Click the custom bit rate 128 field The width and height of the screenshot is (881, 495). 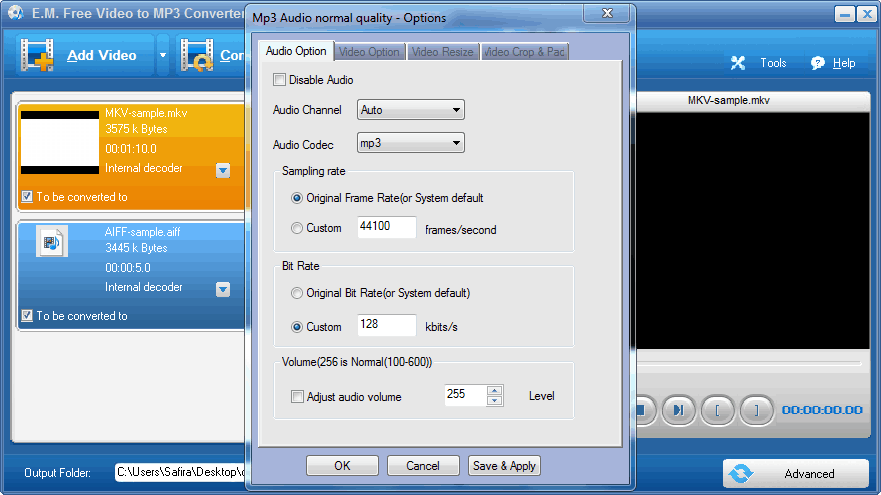pyautogui.click(x=387, y=325)
